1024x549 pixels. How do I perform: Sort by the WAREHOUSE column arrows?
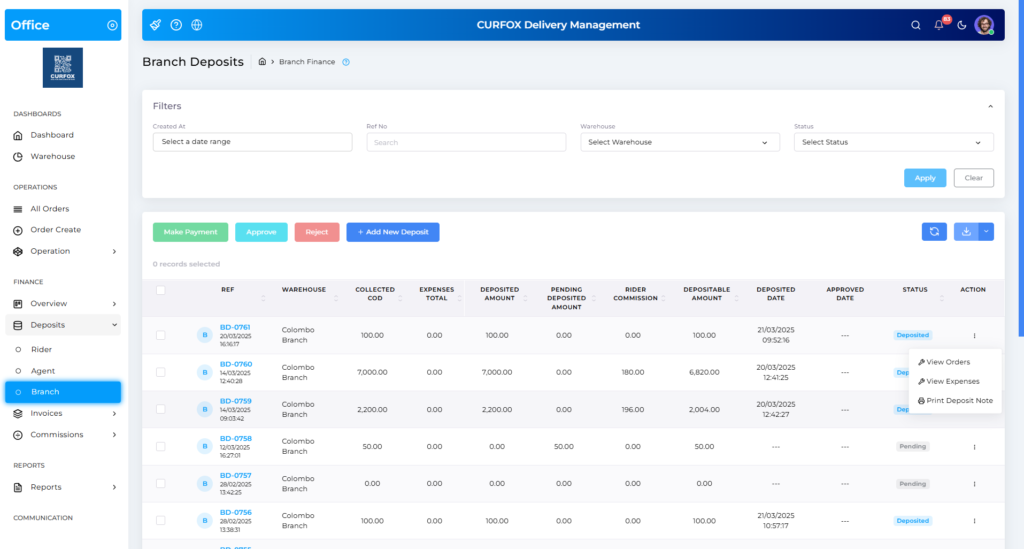(x=336, y=298)
